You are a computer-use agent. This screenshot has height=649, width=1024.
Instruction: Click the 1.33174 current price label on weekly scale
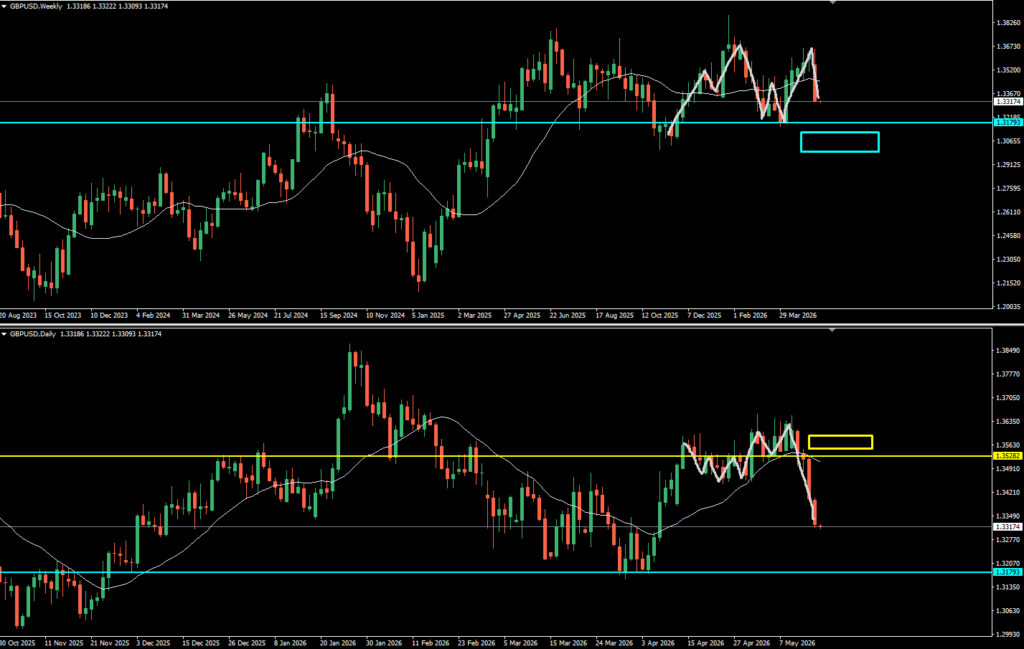tap(1008, 102)
